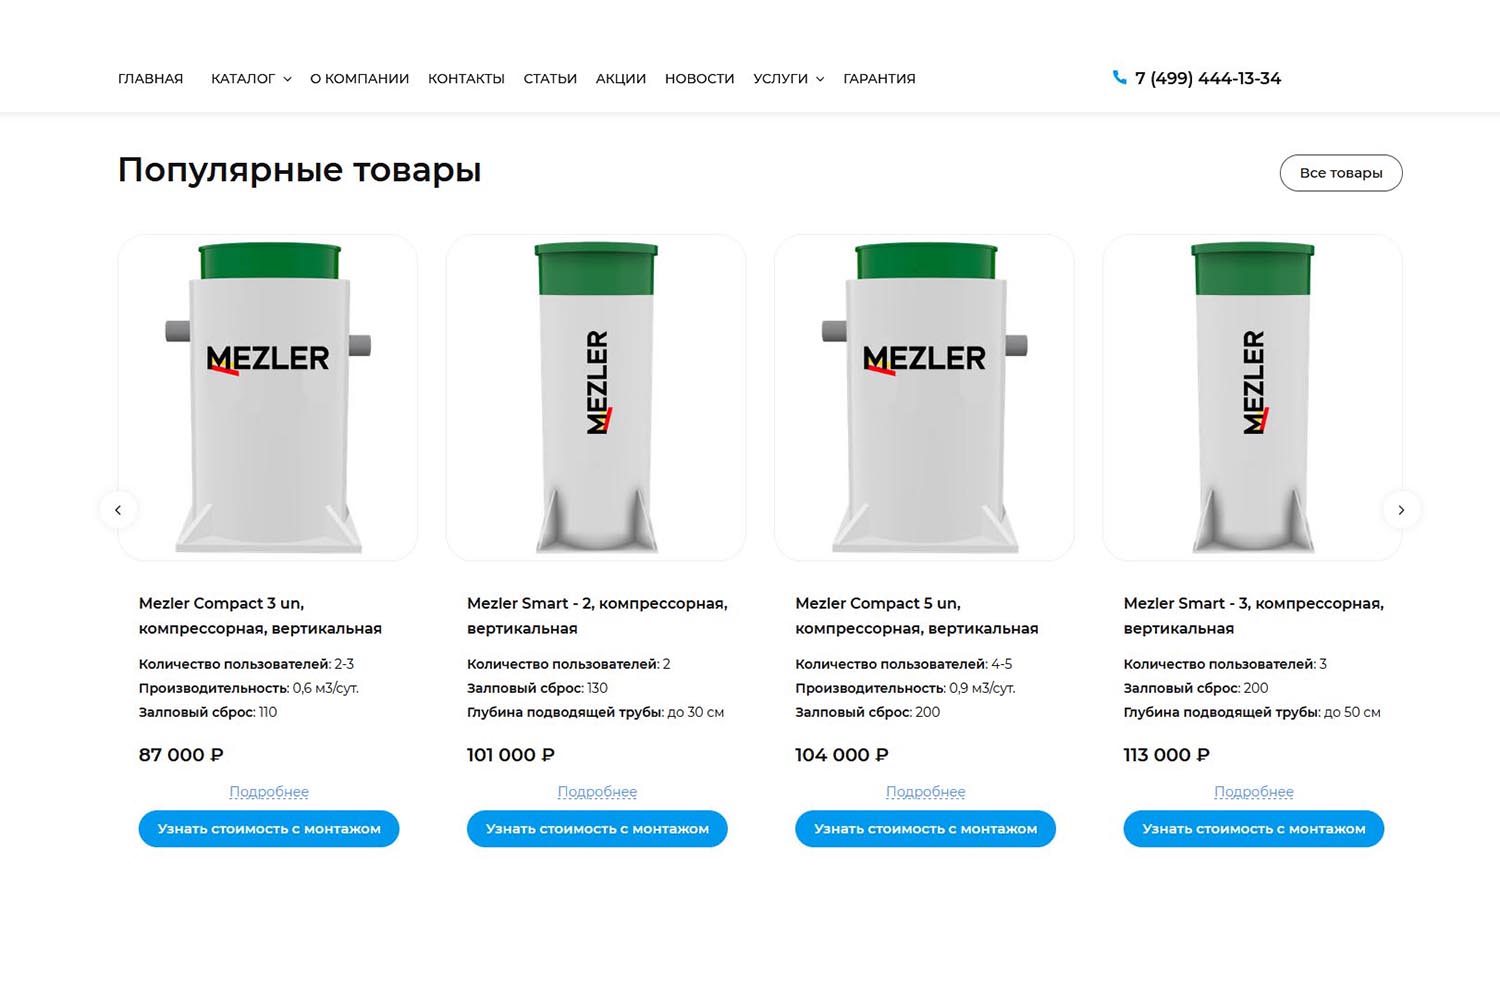The height and width of the screenshot is (999, 1500).
Task: Click Подробнее under the 87 000 ₽ product
Action: (x=269, y=792)
